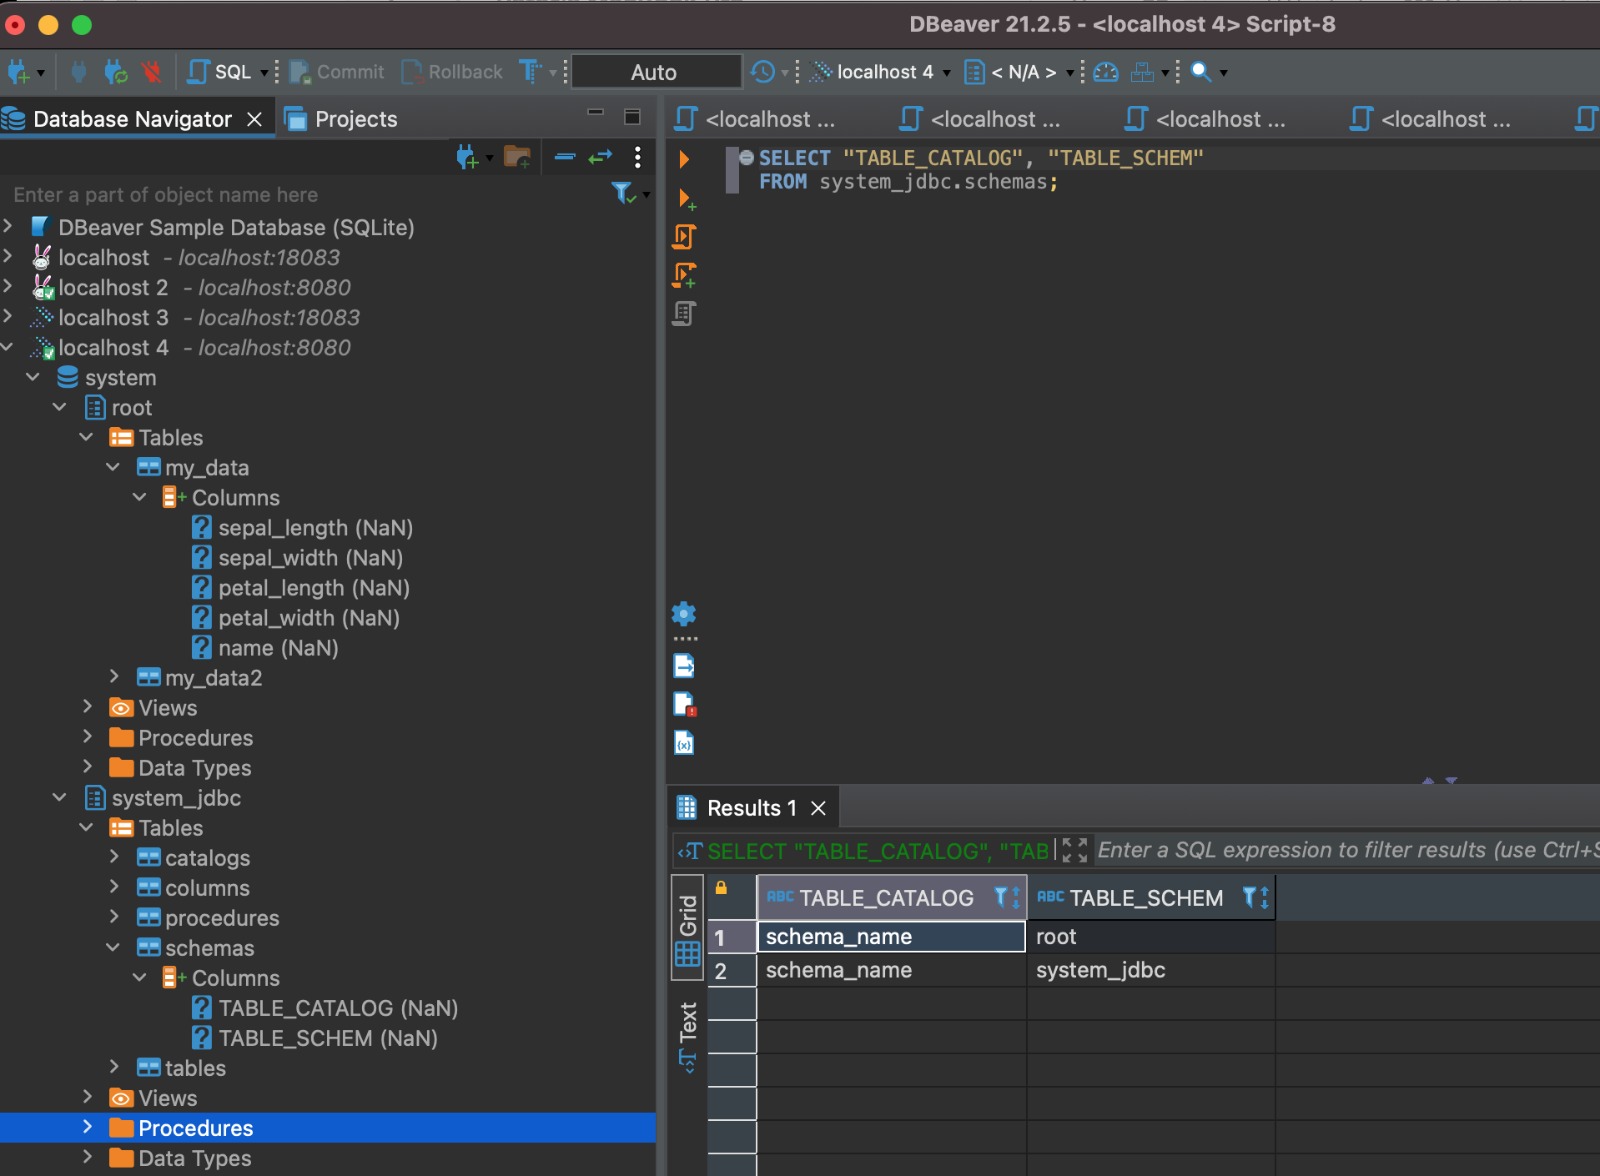Expand the localhost 3 connection
Image resolution: width=1600 pixels, height=1176 pixels.
[x=8, y=316]
